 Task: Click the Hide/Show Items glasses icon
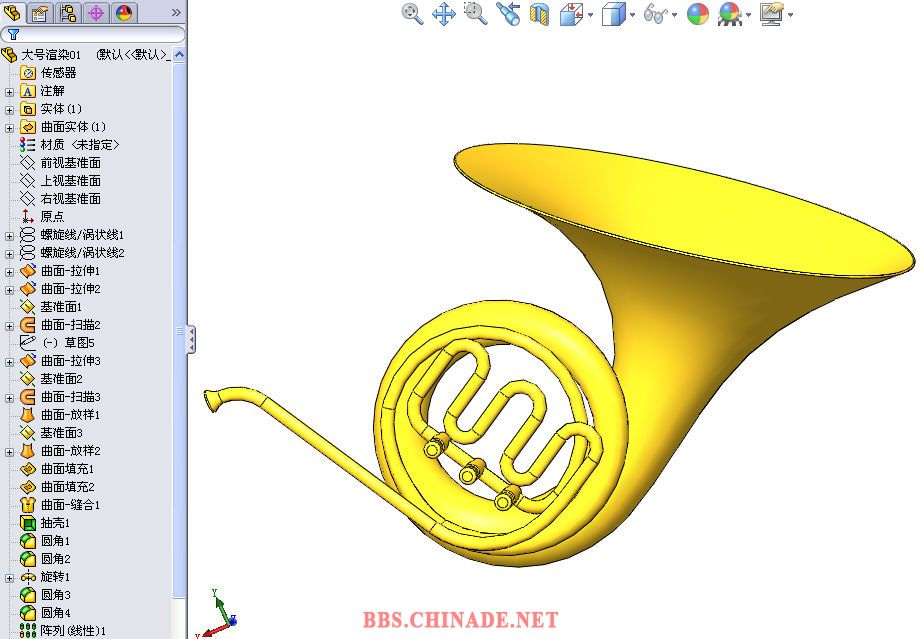pyautogui.click(x=656, y=14)
